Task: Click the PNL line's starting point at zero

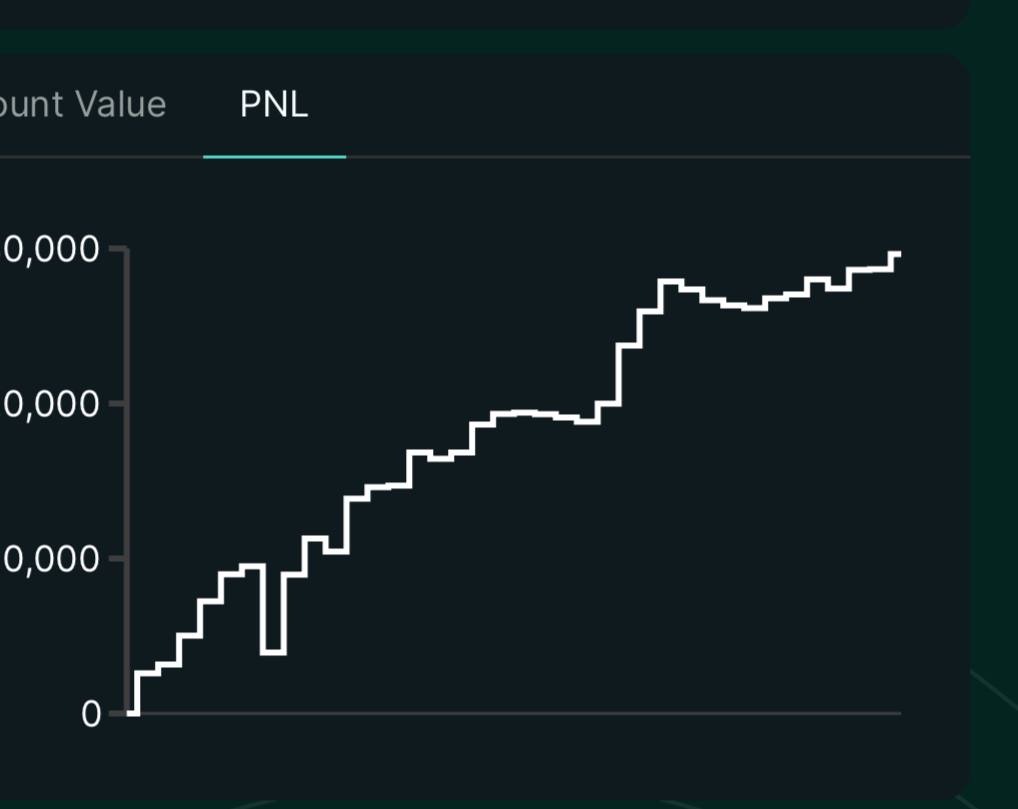Action: pos(132,713)
